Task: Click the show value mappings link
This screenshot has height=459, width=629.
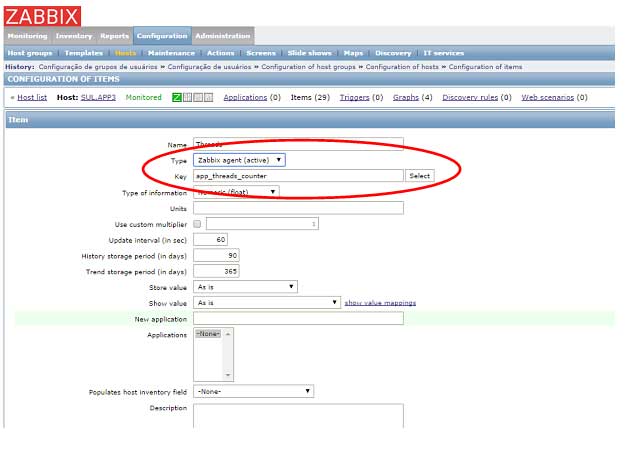Action: 380,303
